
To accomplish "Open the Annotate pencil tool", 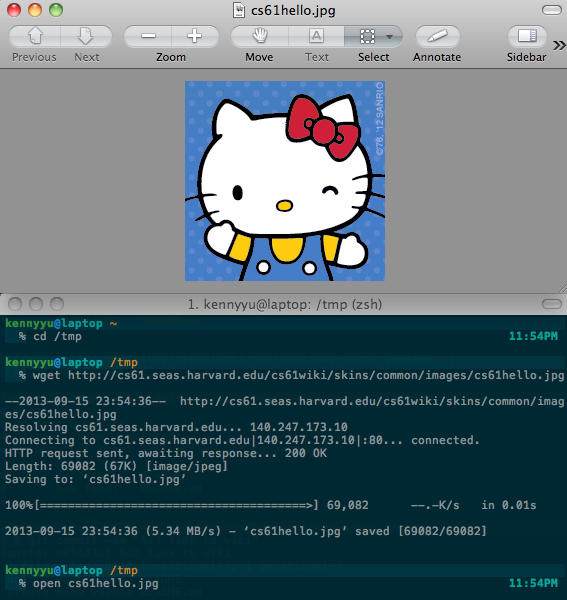I will (437, 36).
